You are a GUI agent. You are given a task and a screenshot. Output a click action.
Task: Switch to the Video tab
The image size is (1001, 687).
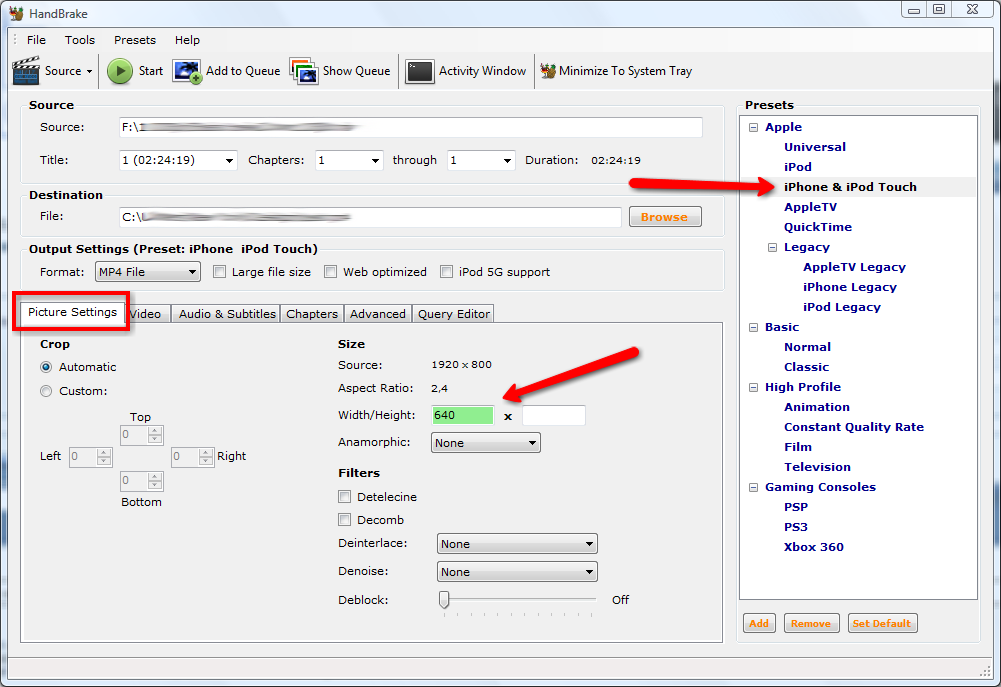point(149,313)
